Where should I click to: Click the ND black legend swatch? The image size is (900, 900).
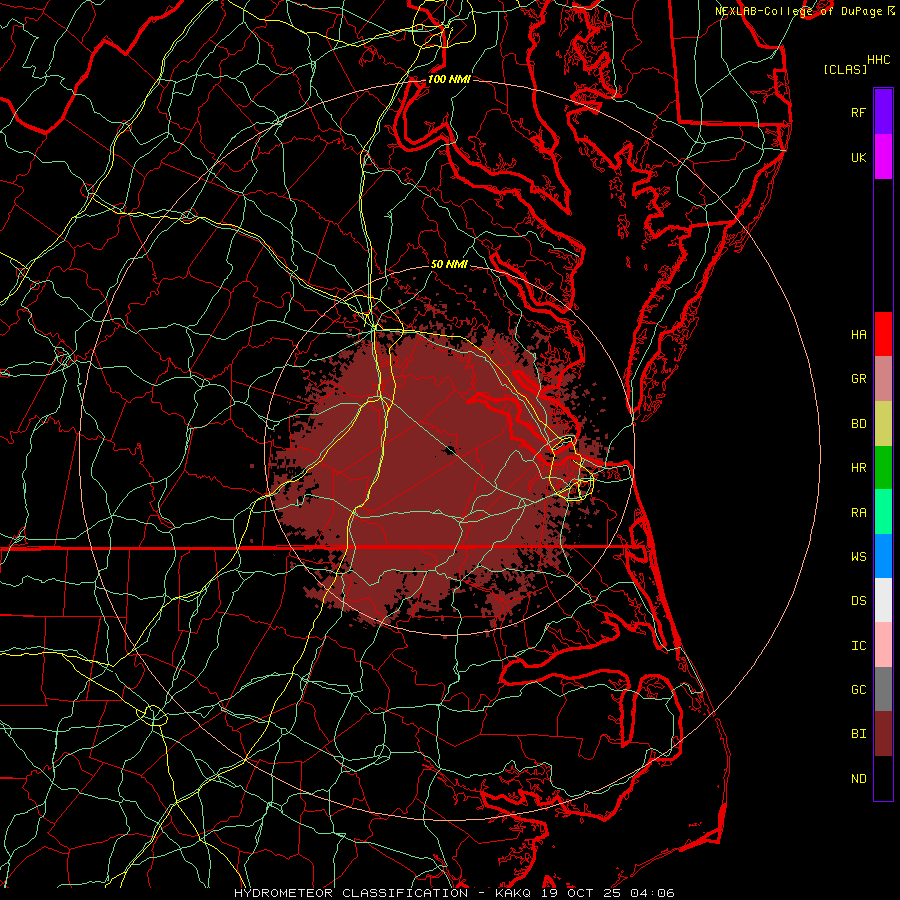883,778
